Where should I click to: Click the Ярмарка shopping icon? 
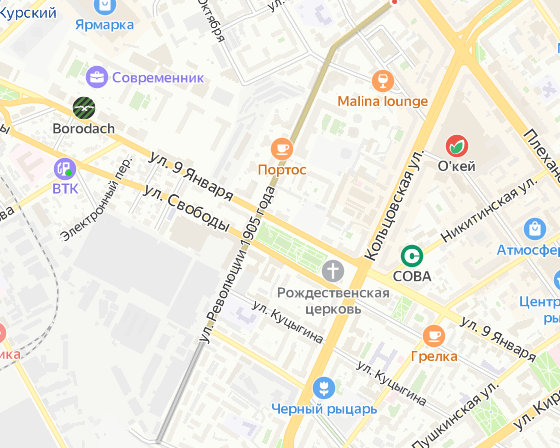coord(105,5)
